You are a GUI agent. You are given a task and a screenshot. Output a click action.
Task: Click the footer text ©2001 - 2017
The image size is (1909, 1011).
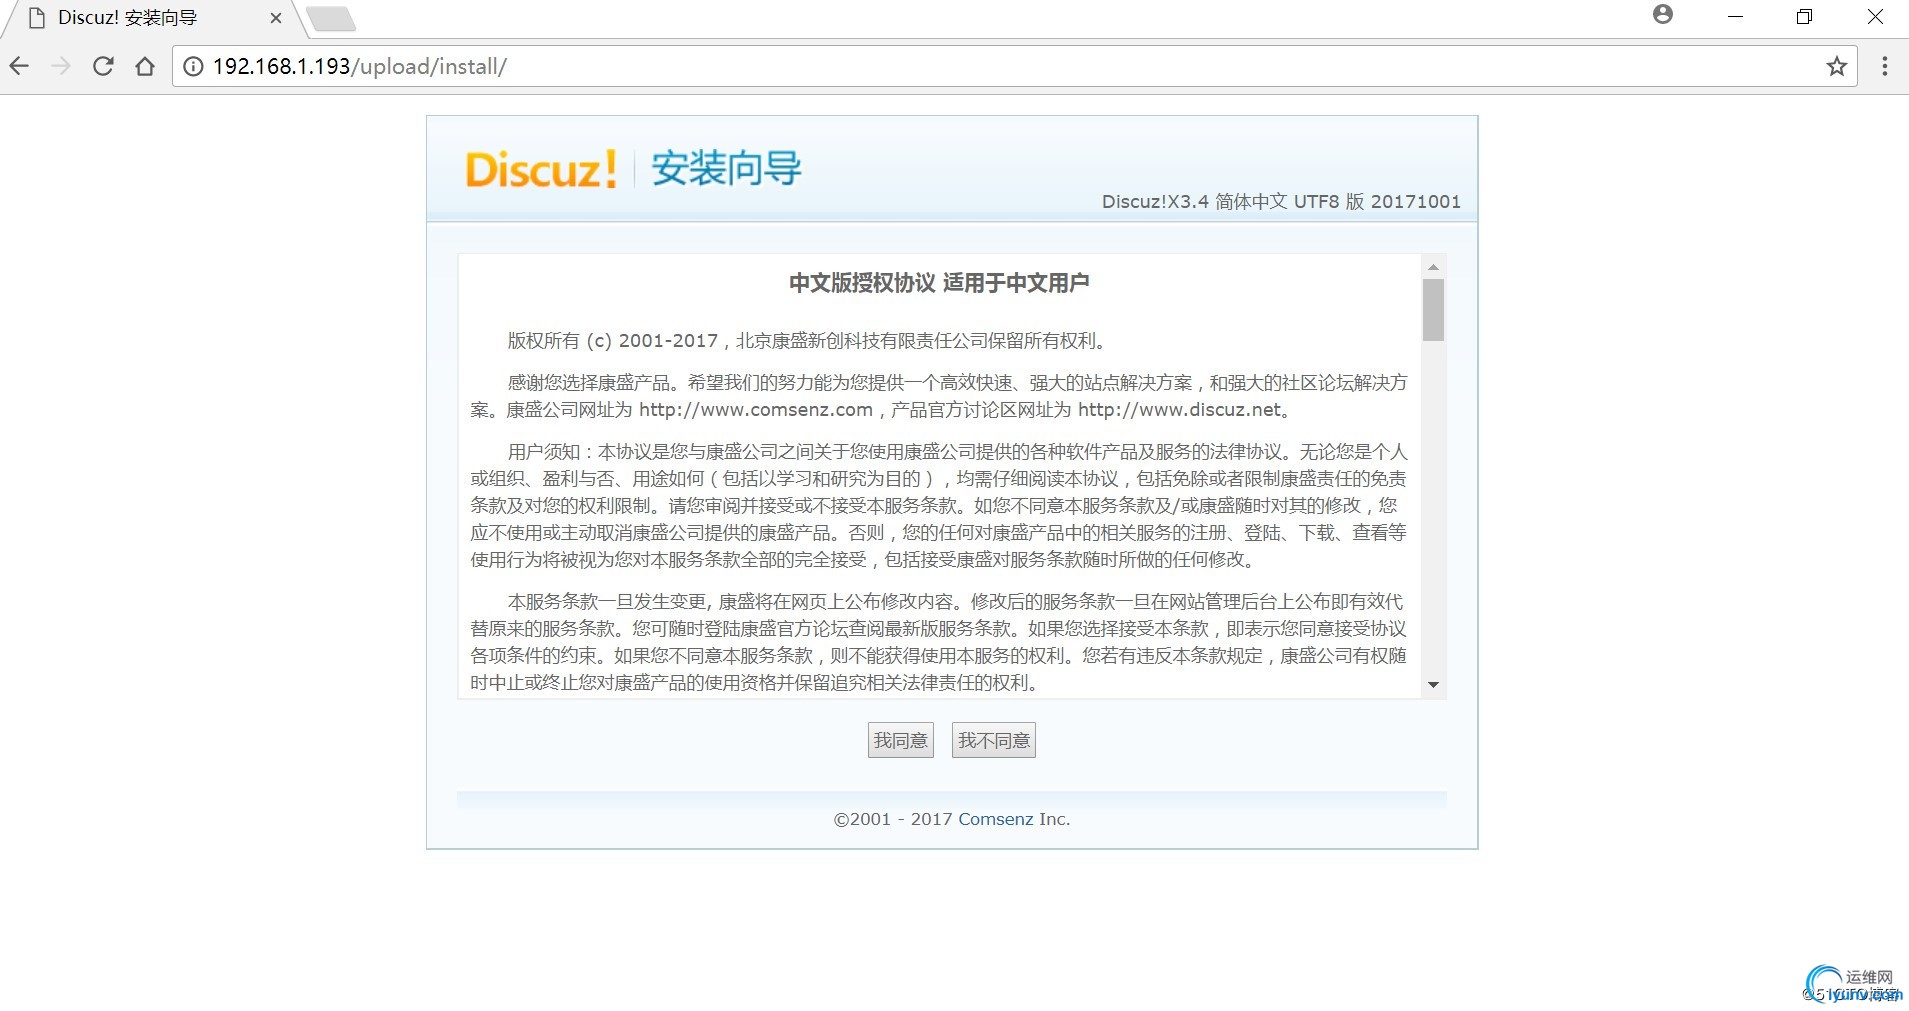click(893, 819)
